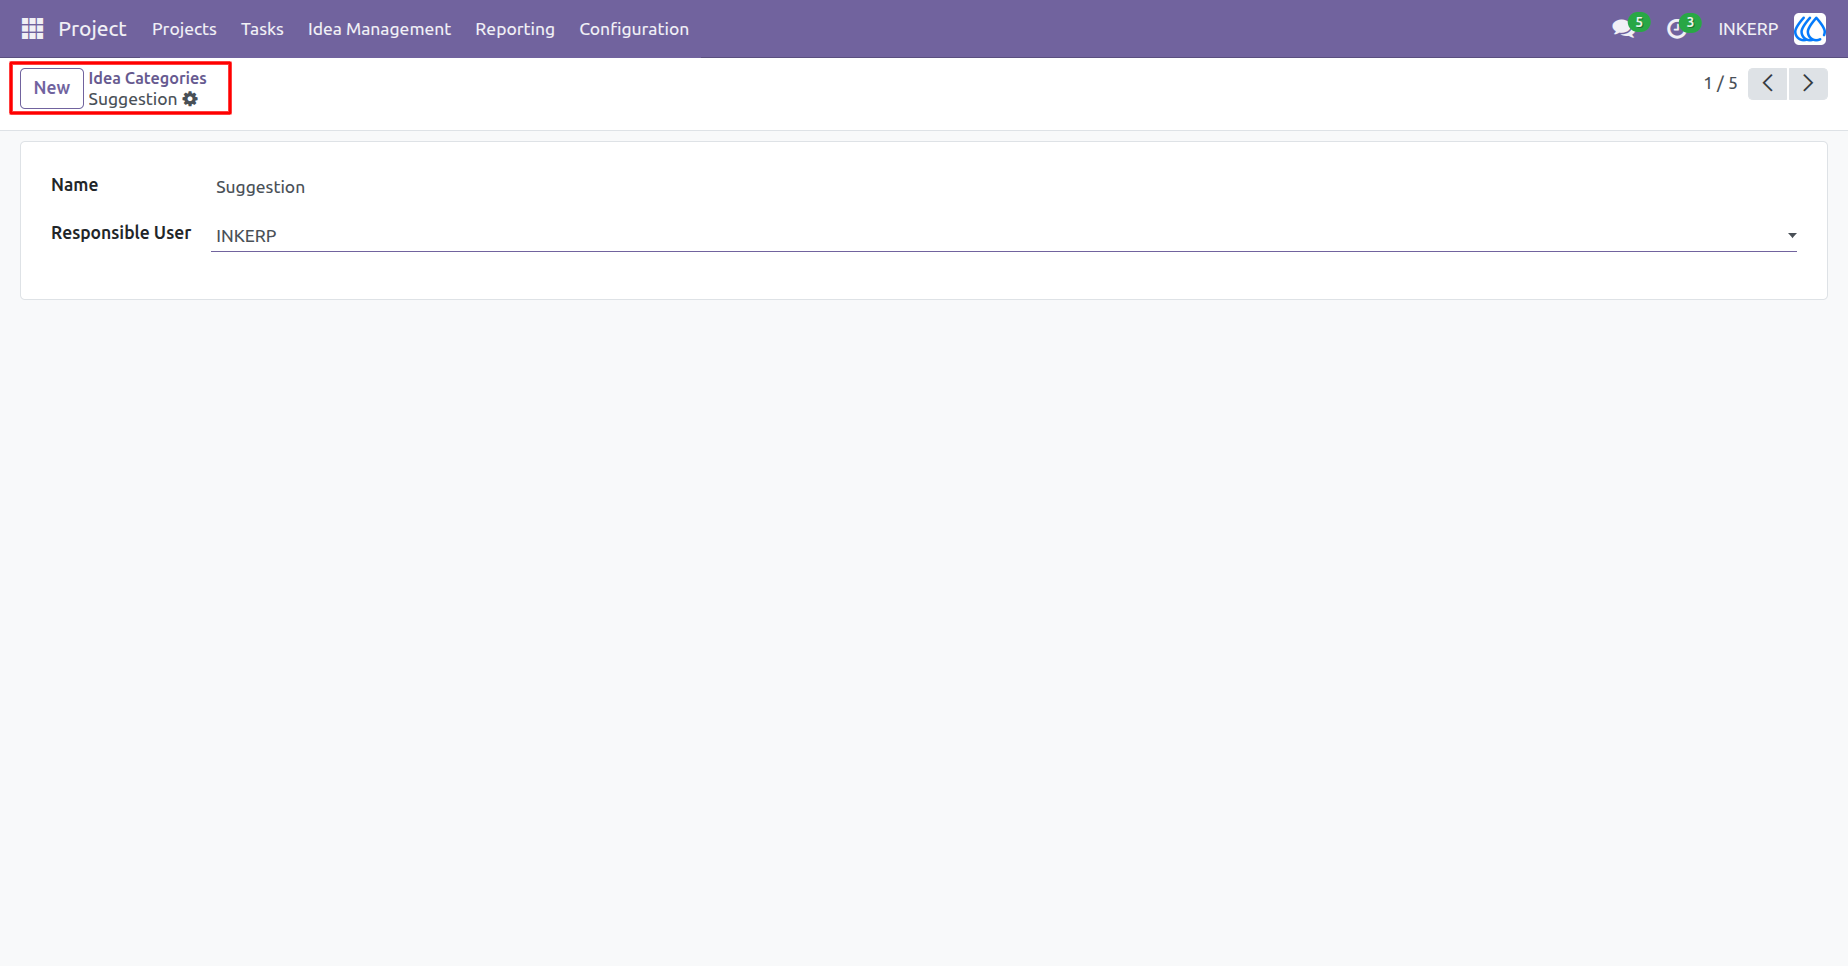Click the INKERP company logo avatar
Screen dimensions: 1848x966
(x=1810, y=29)
